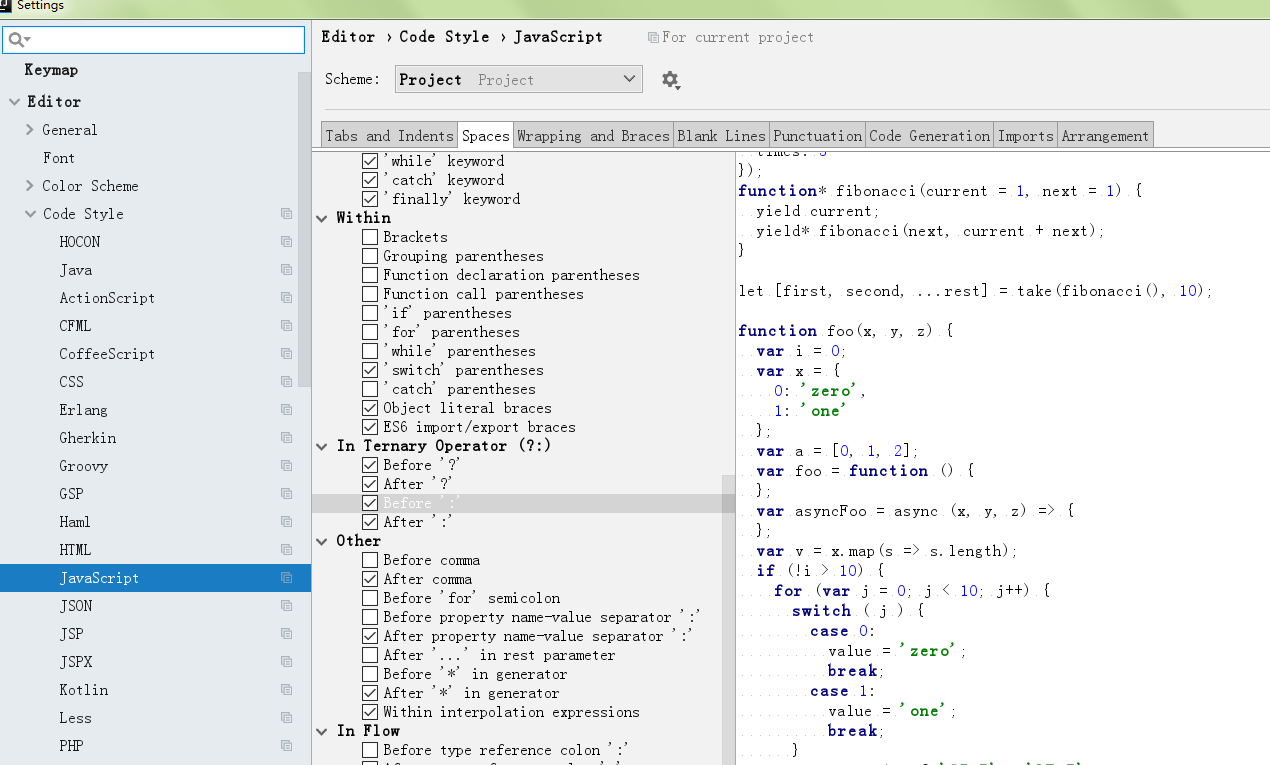Click the project icon beside Haml
This screenshot has height=765, width=1270.
pos(286,522)
